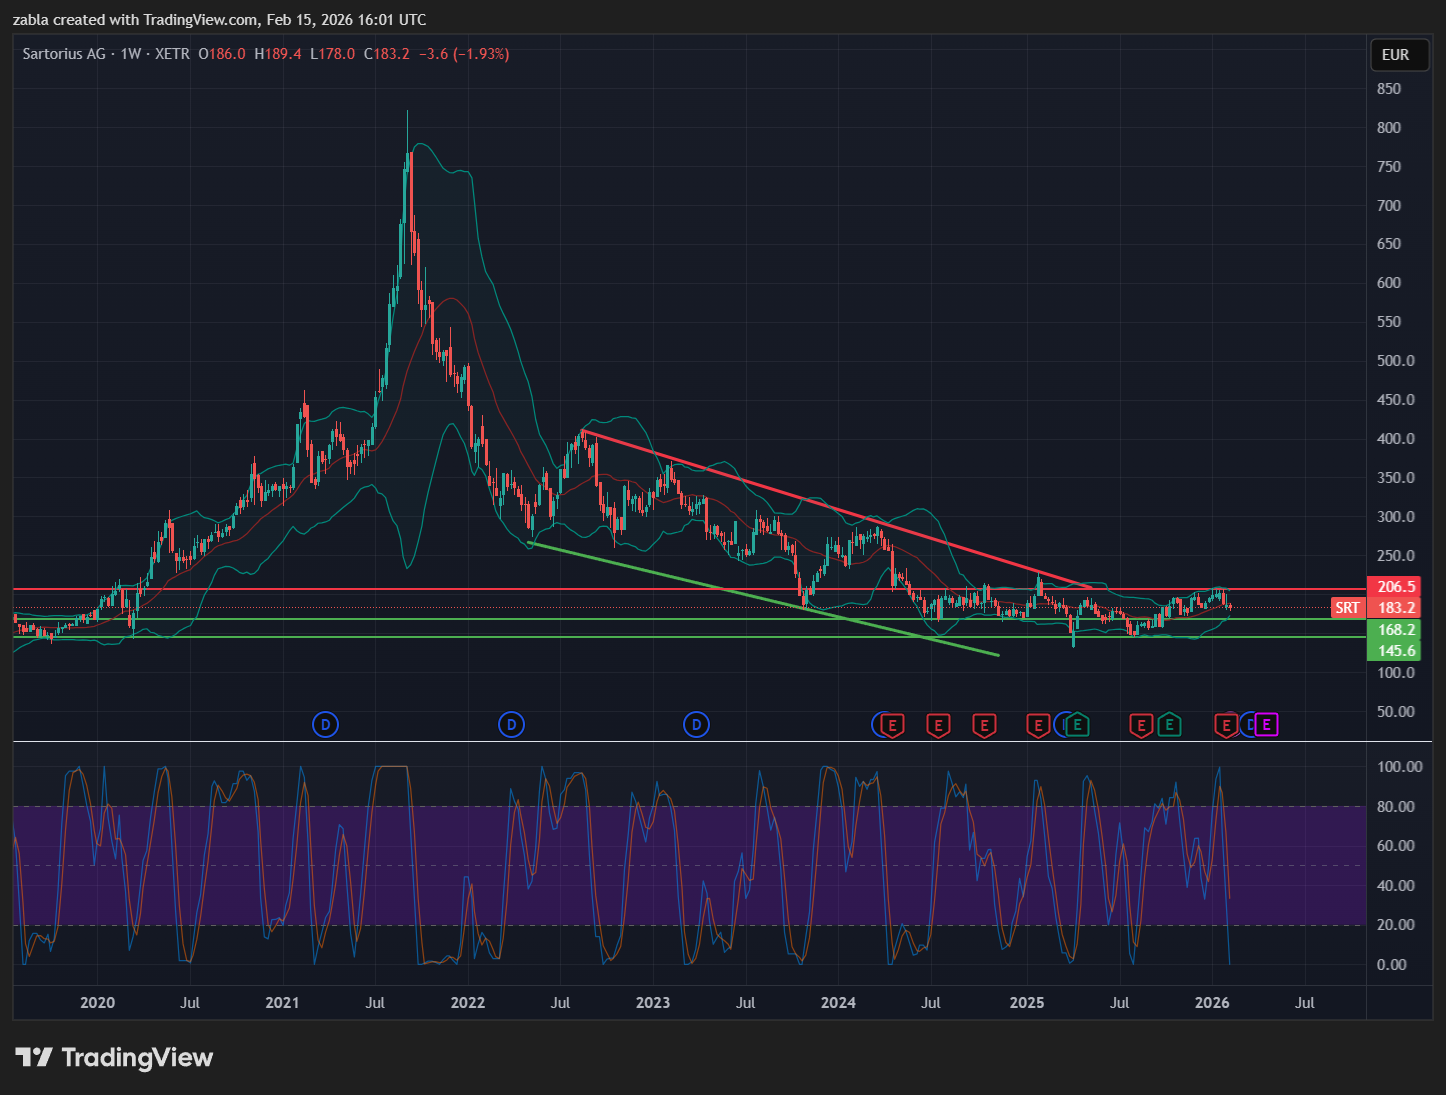Click the rightmost red E earnings marker
The image size is (1446, 1095).
coord(1226,725)
